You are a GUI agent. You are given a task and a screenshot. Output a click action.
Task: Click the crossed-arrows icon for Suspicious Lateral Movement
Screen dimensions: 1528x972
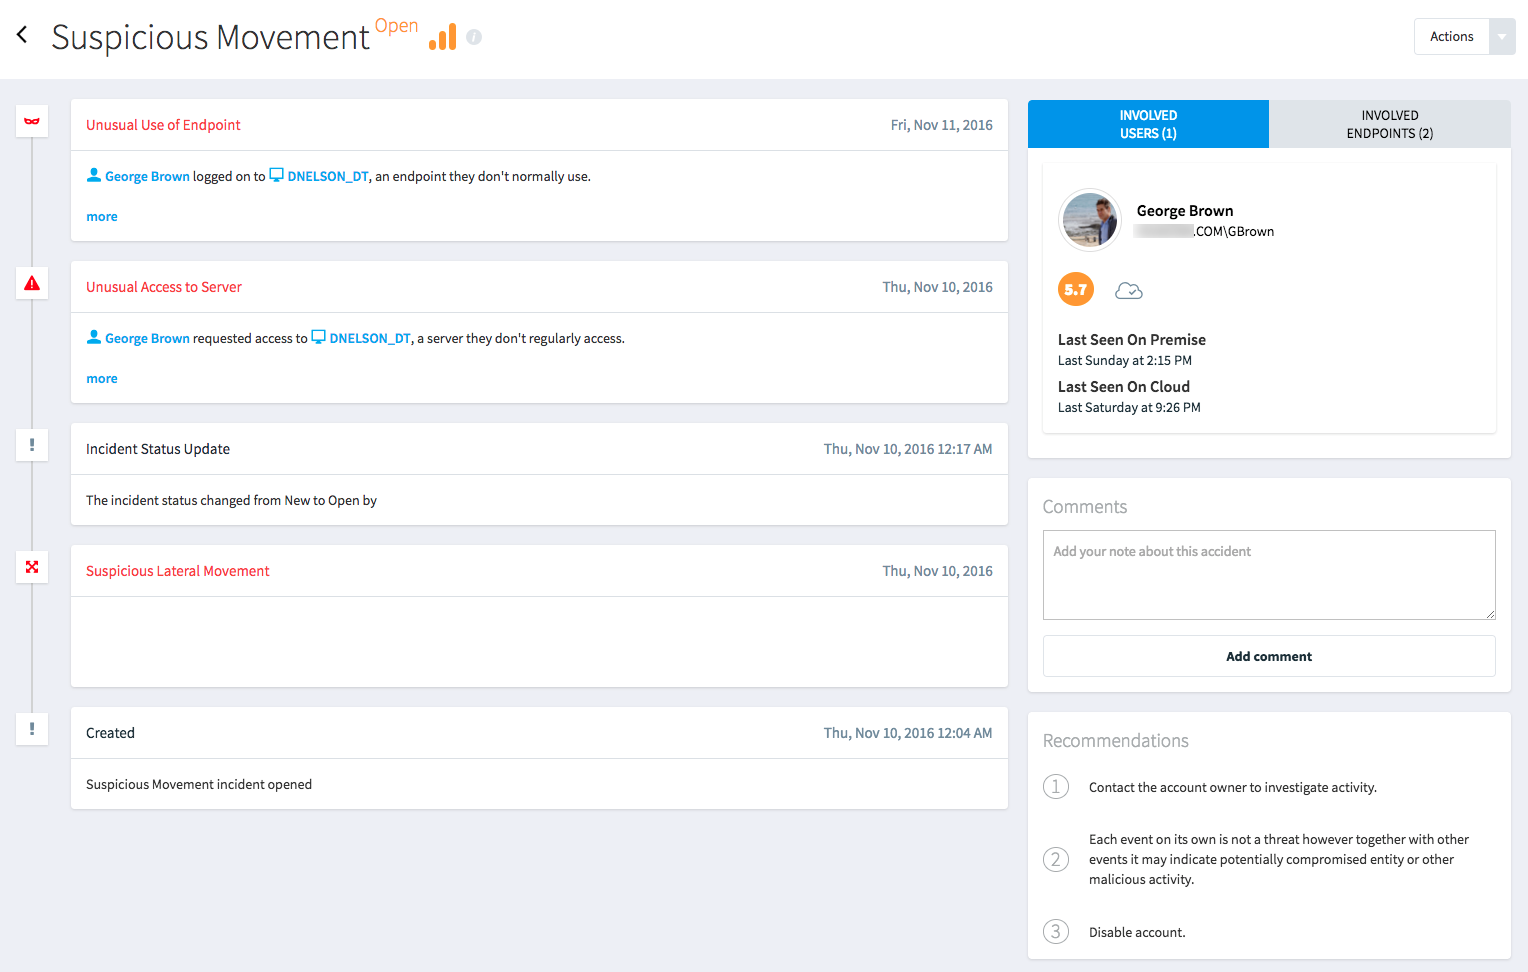tap(31, 567)
